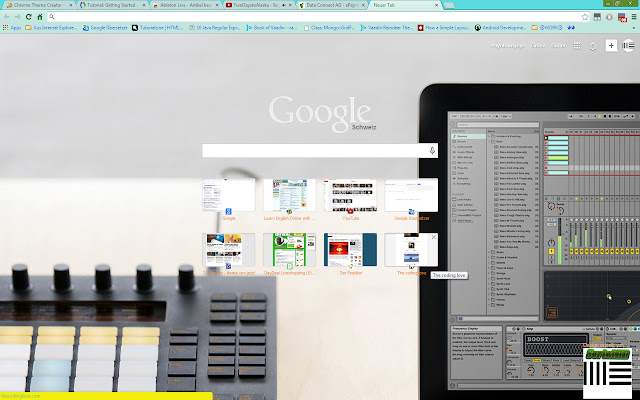Open the How a Simple Layout bookmark
Image resolution: width=640 pixels, height=400 pixels.
pos(444,28)
